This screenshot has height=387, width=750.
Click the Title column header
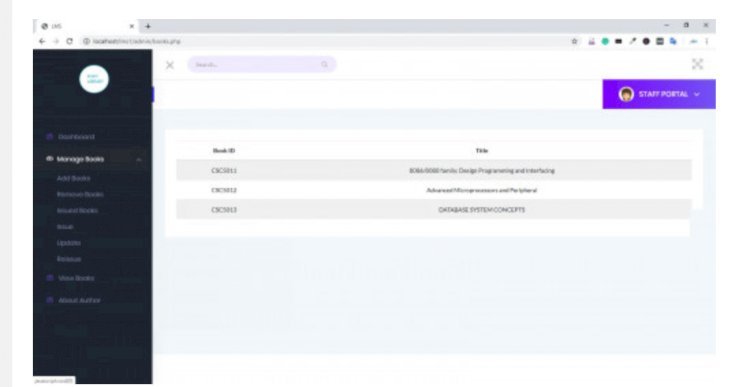coord(482,151)
